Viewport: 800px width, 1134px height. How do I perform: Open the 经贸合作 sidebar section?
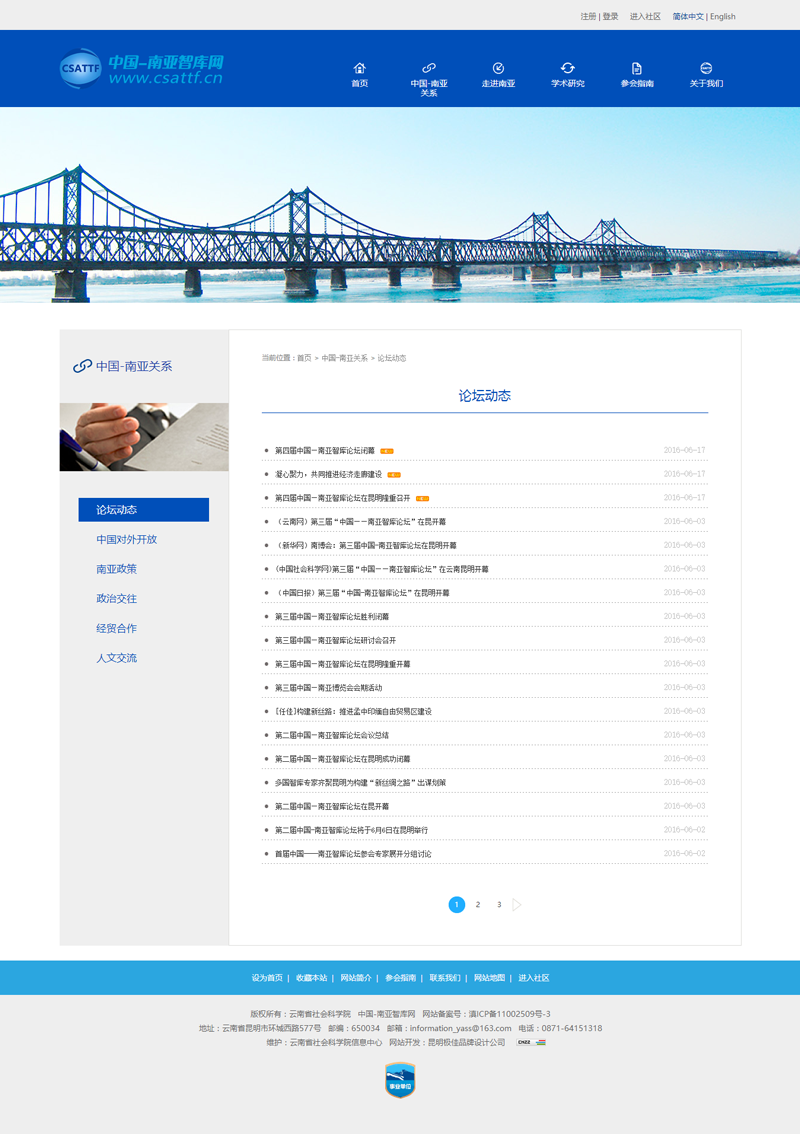tap(116, 628)
